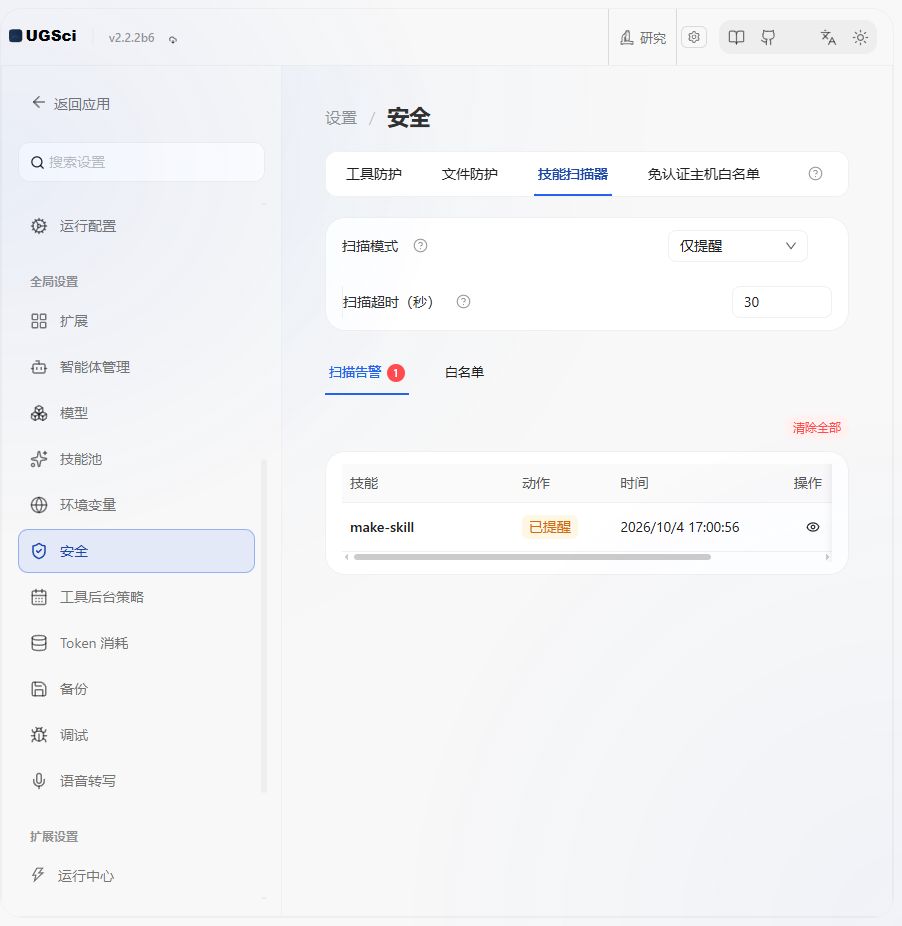902x926 pixels.
Task: Open 智能体管理 in sidebar
Action: coord(136,367)
